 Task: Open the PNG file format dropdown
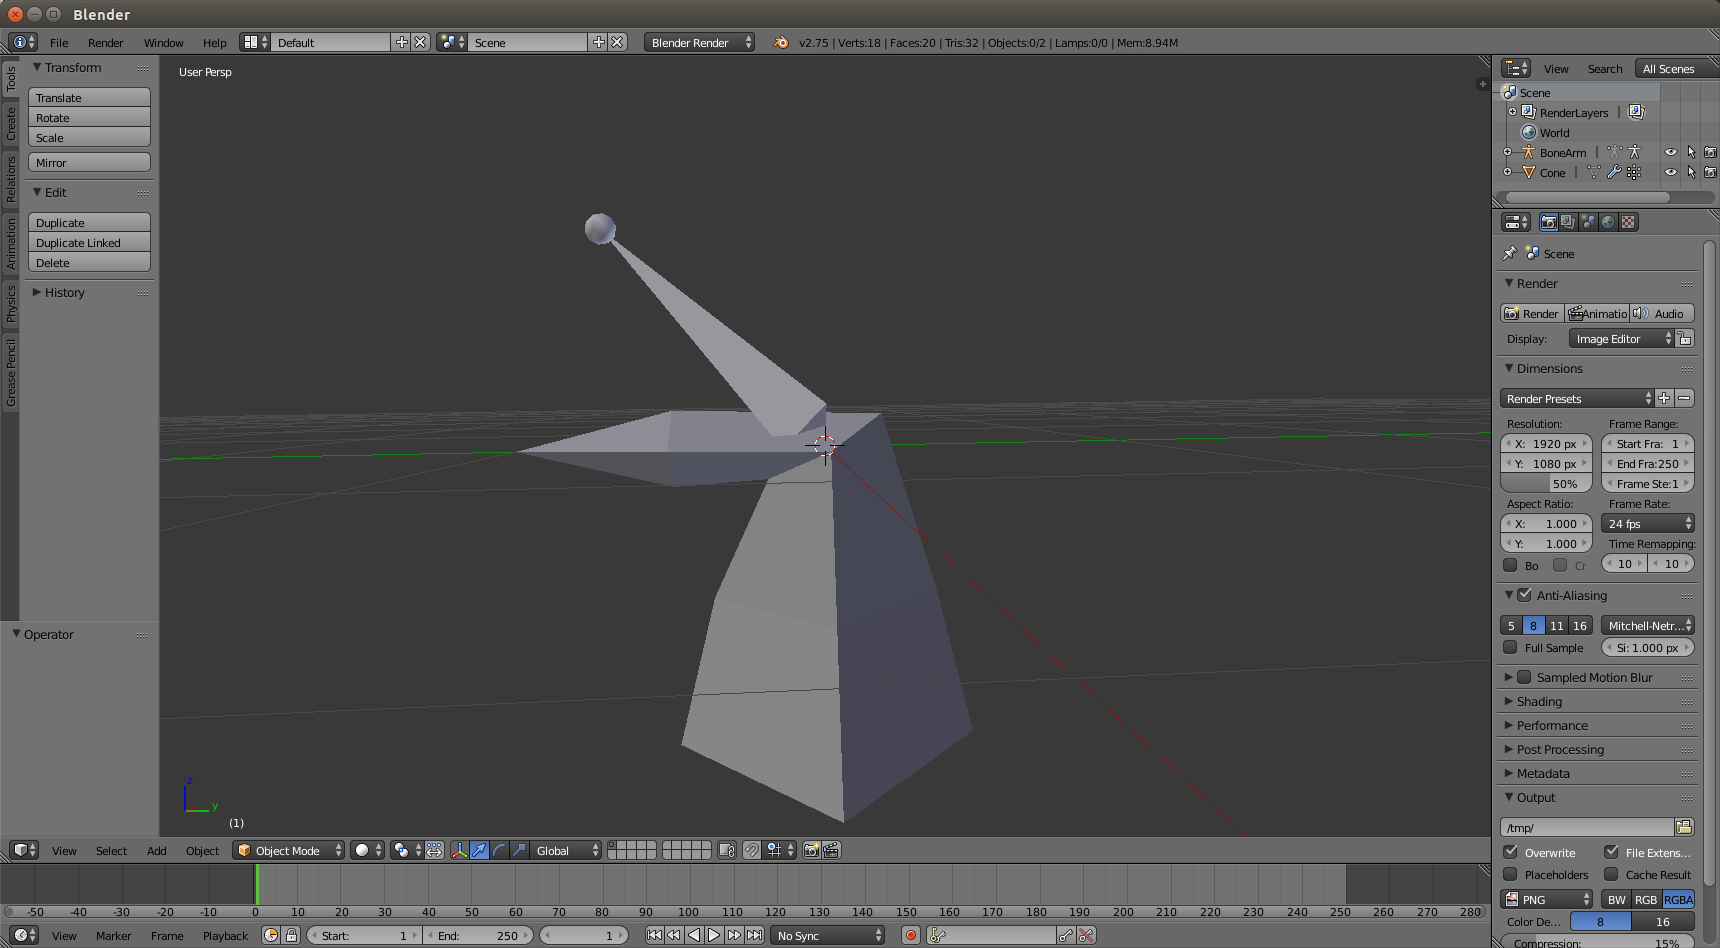[1546, 899]
